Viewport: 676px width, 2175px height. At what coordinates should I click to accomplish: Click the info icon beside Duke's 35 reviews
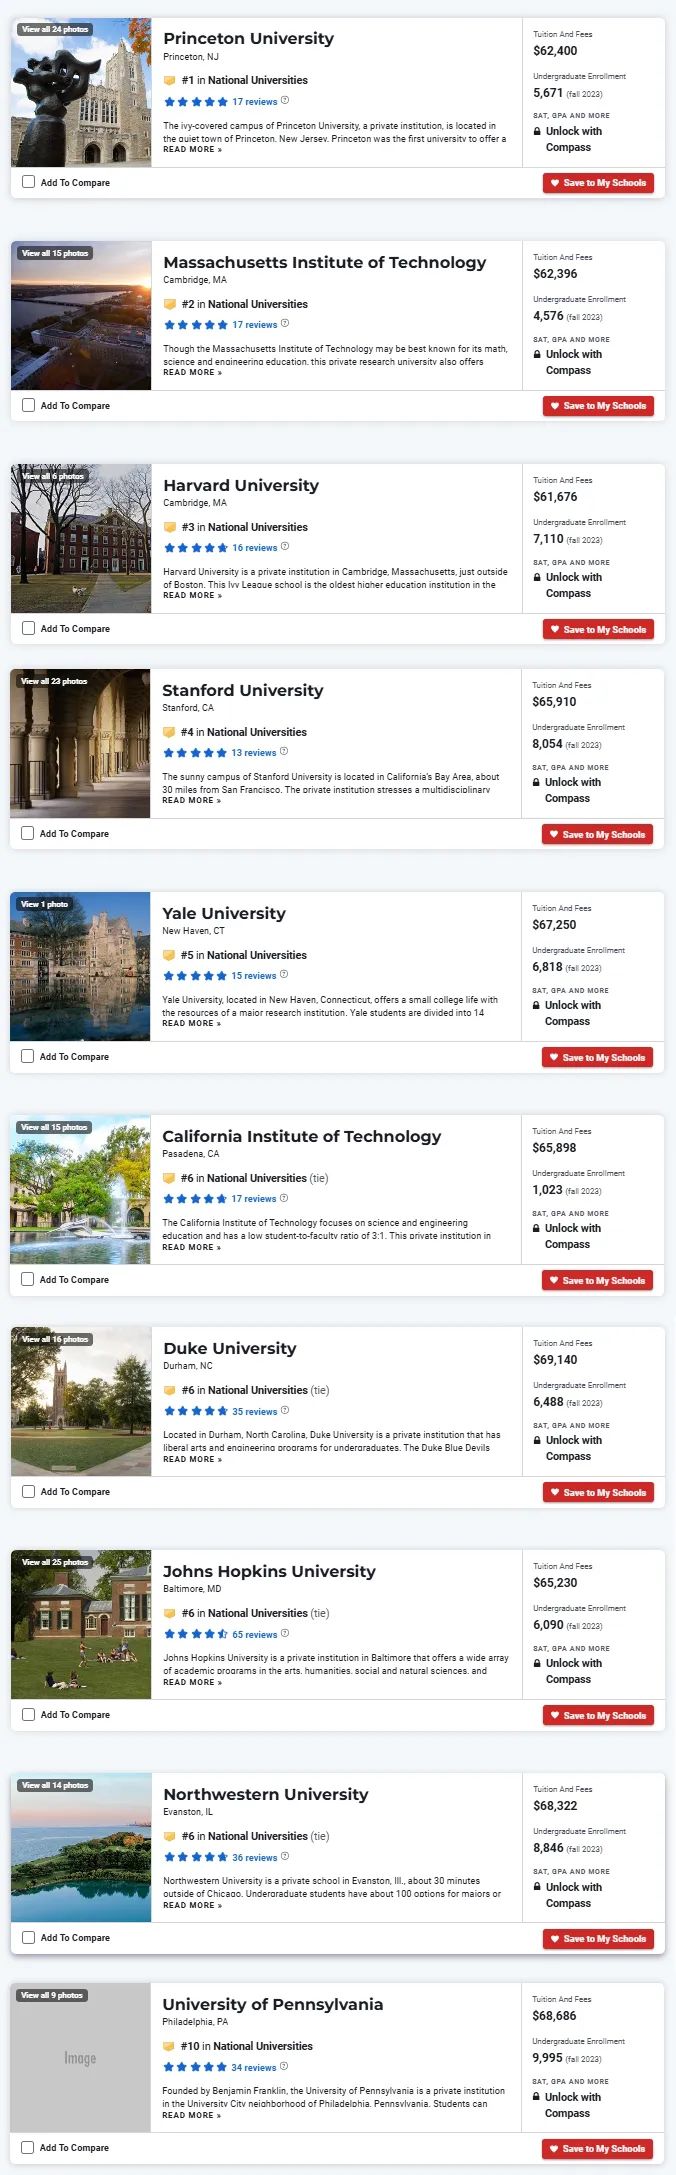[285, 1411]
